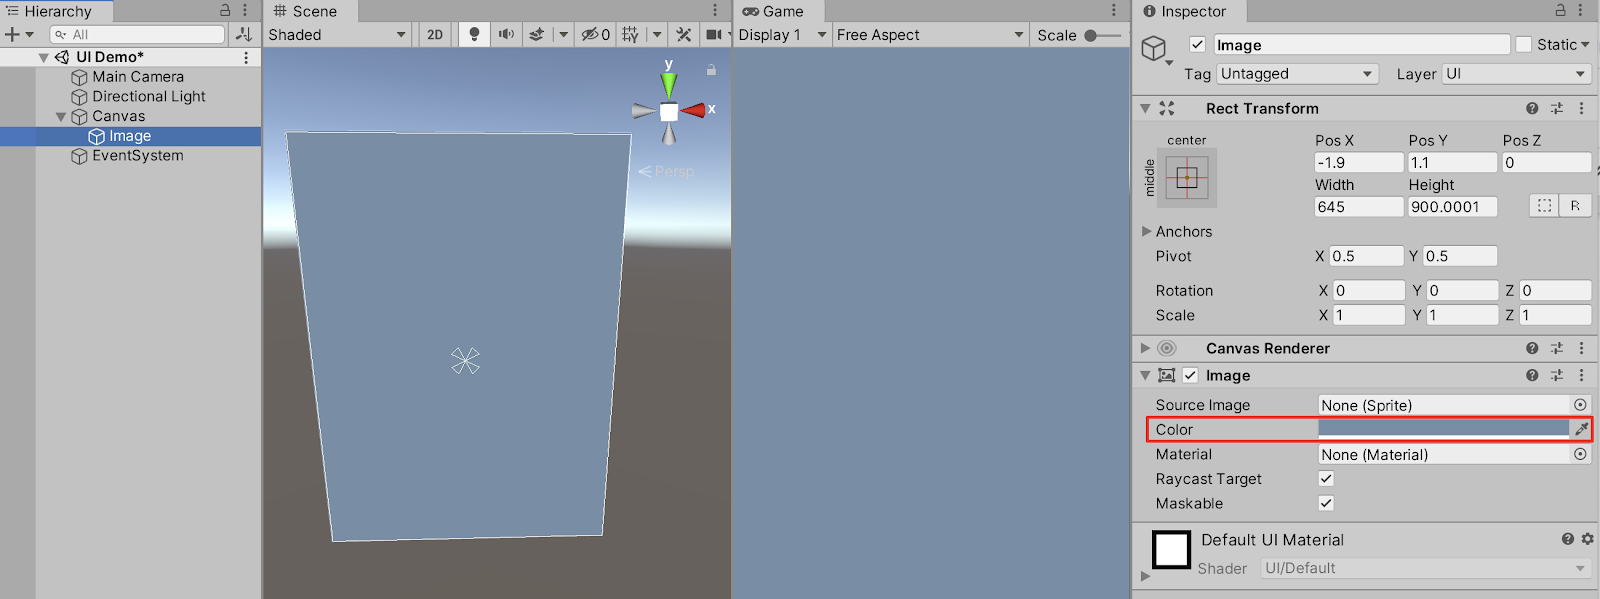Expand the Canvas Renderer component
This screenshot has height=599, width=1600.
click(1146, 348)
